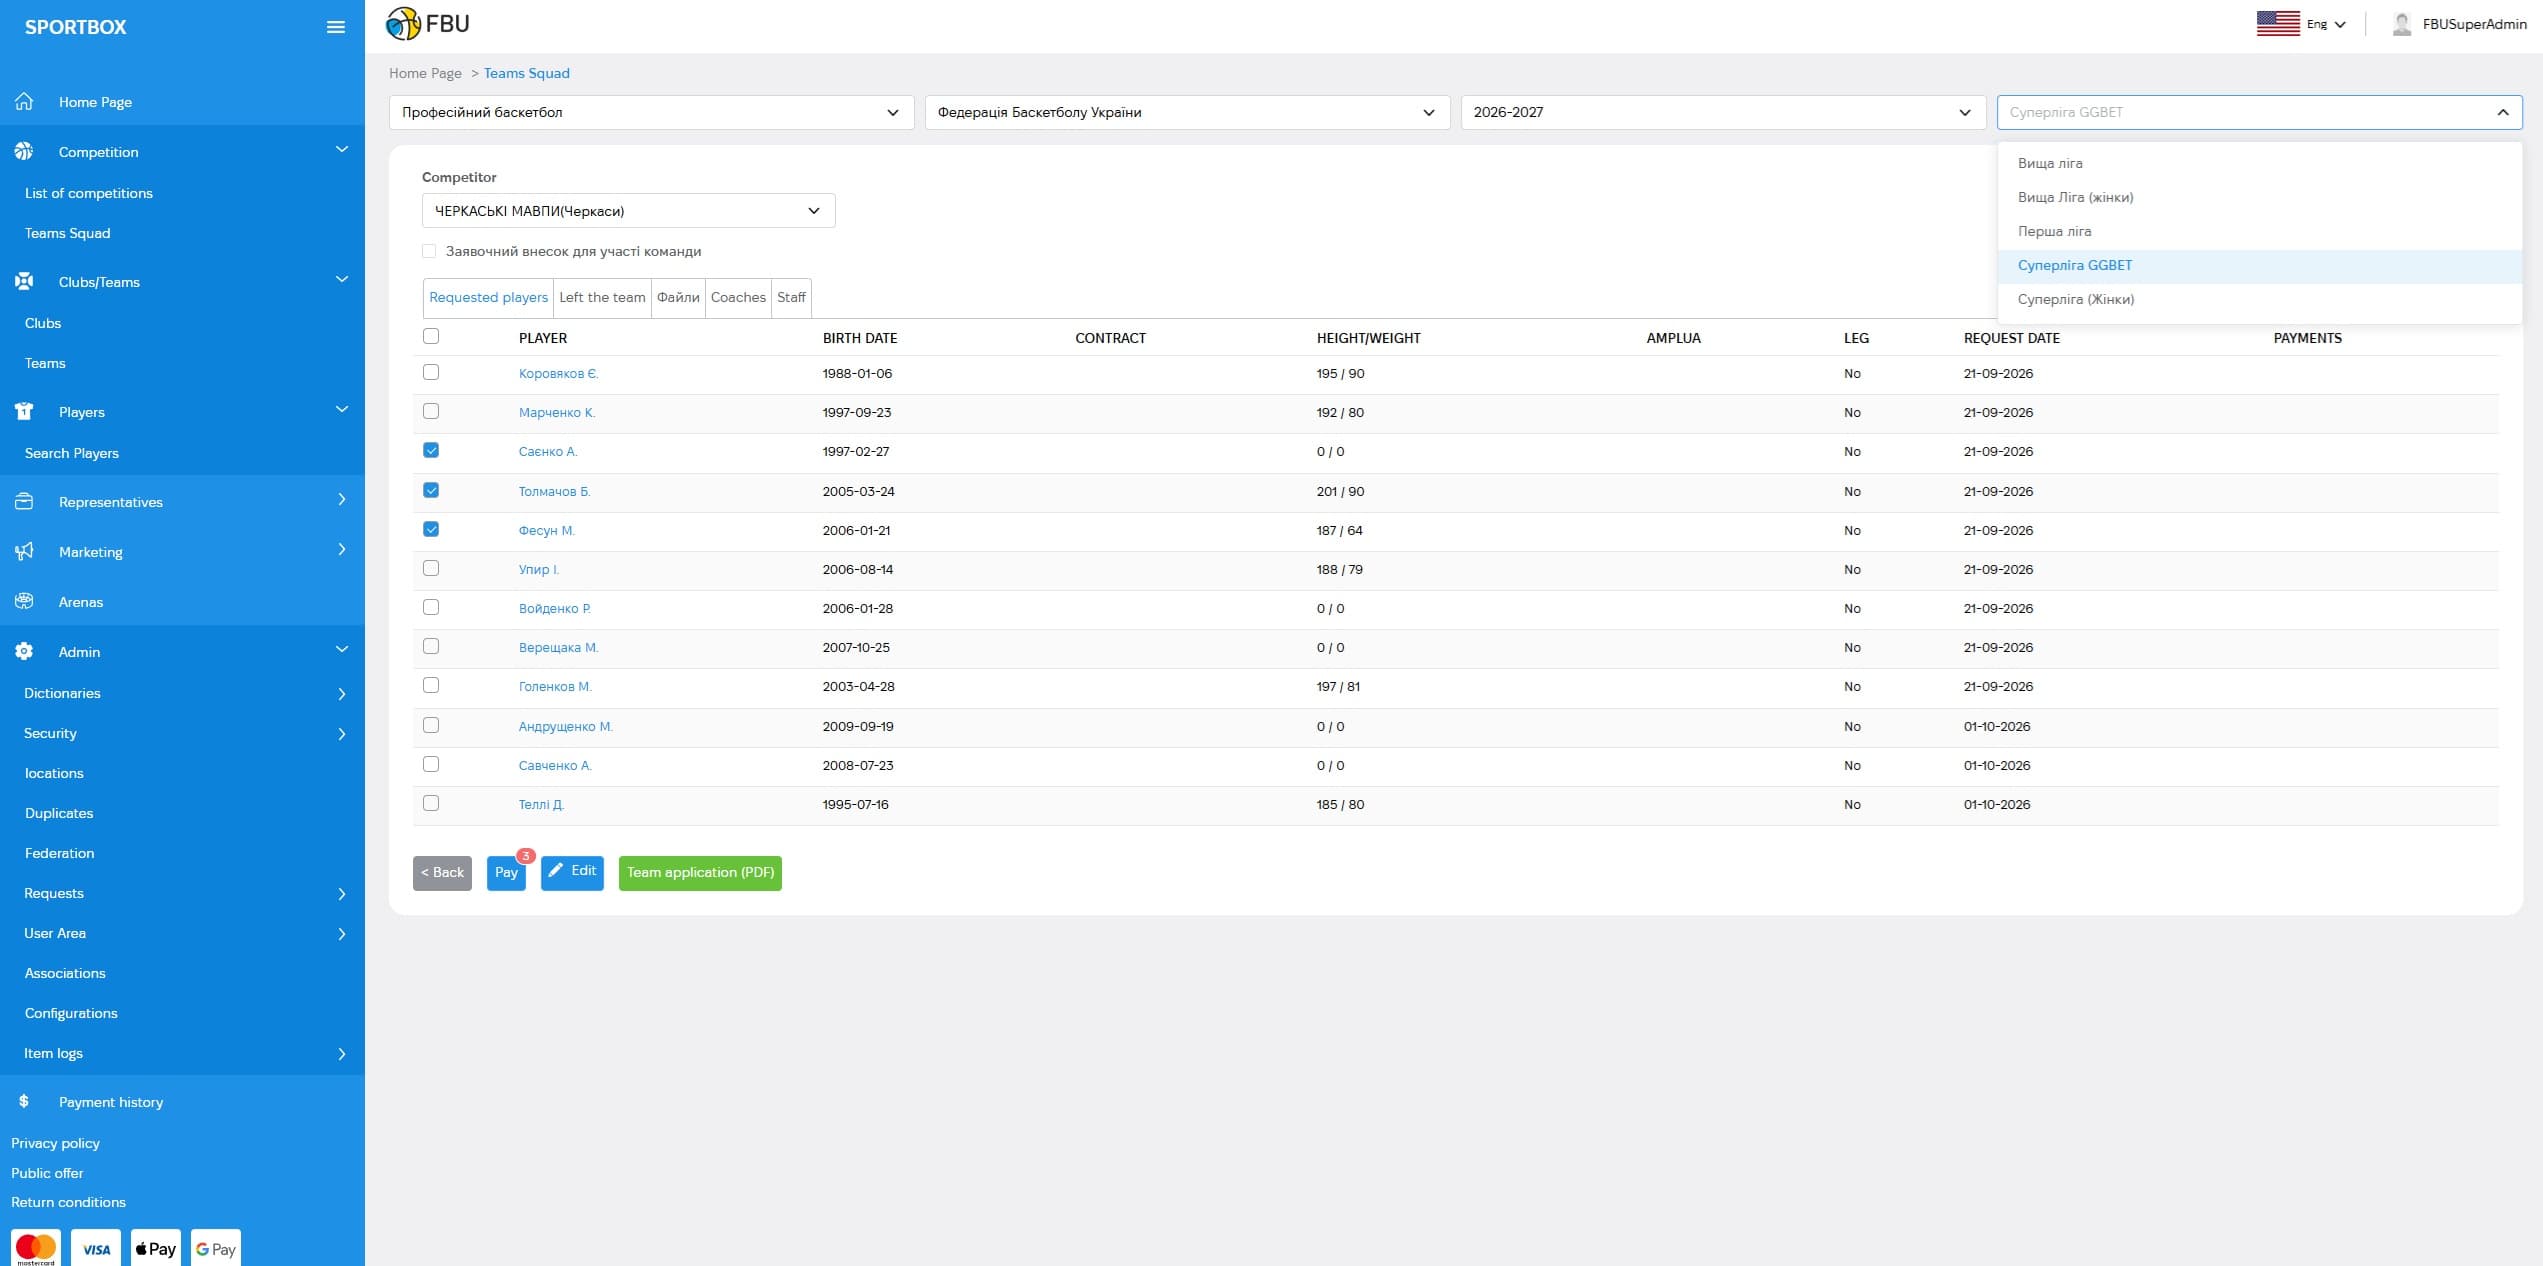Open player link Теллі Д.
Screen dimensions: 2543x1266
point(541,804)
